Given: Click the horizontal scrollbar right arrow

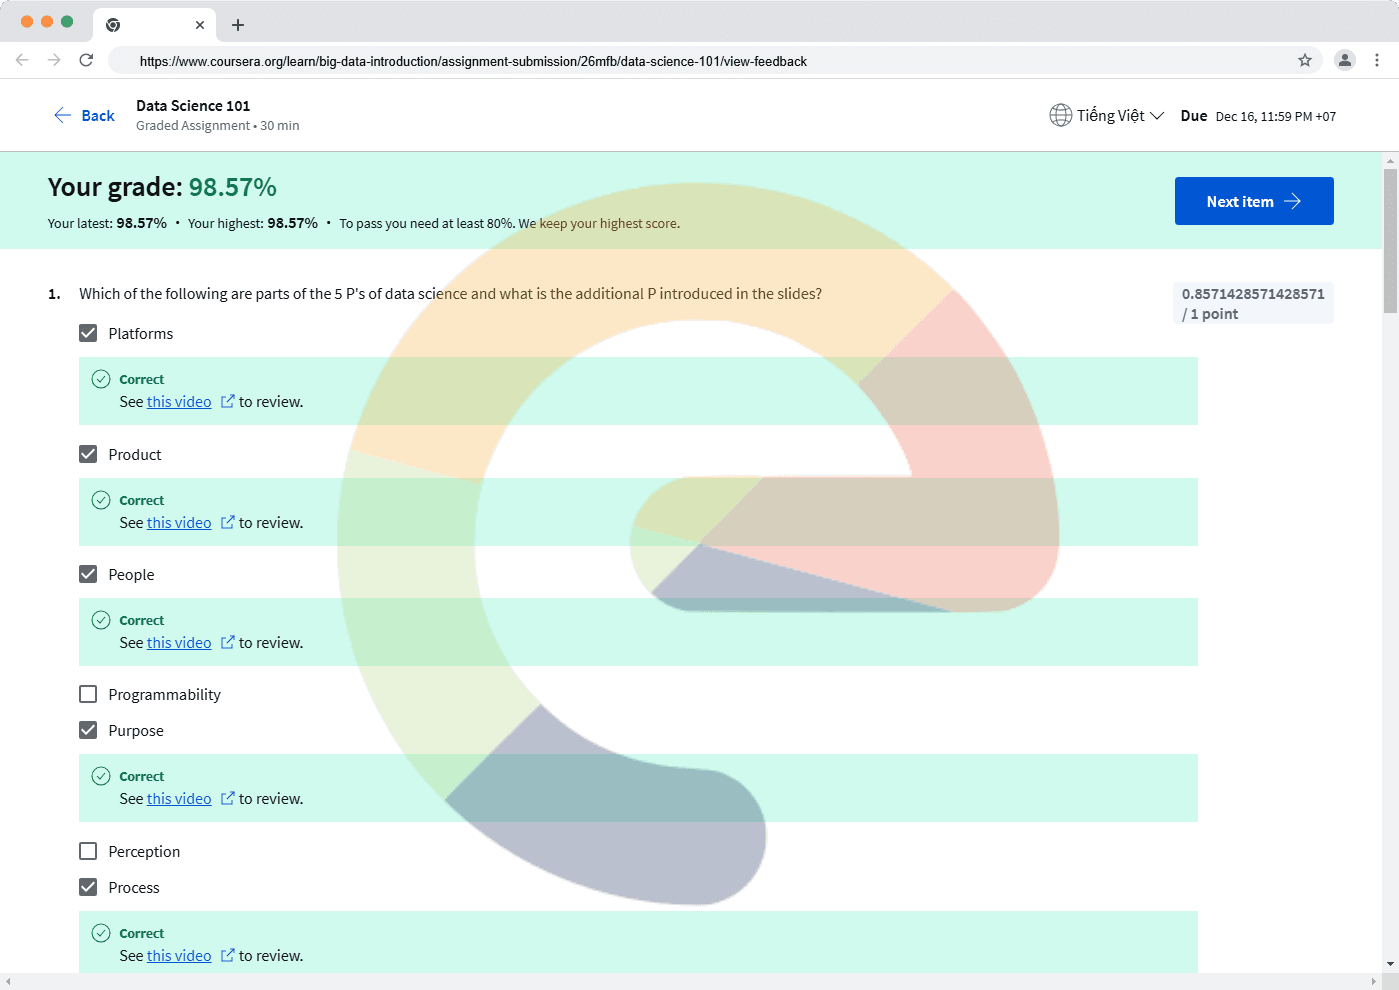Looking at the screenshot, I should tap(1376, 982).
